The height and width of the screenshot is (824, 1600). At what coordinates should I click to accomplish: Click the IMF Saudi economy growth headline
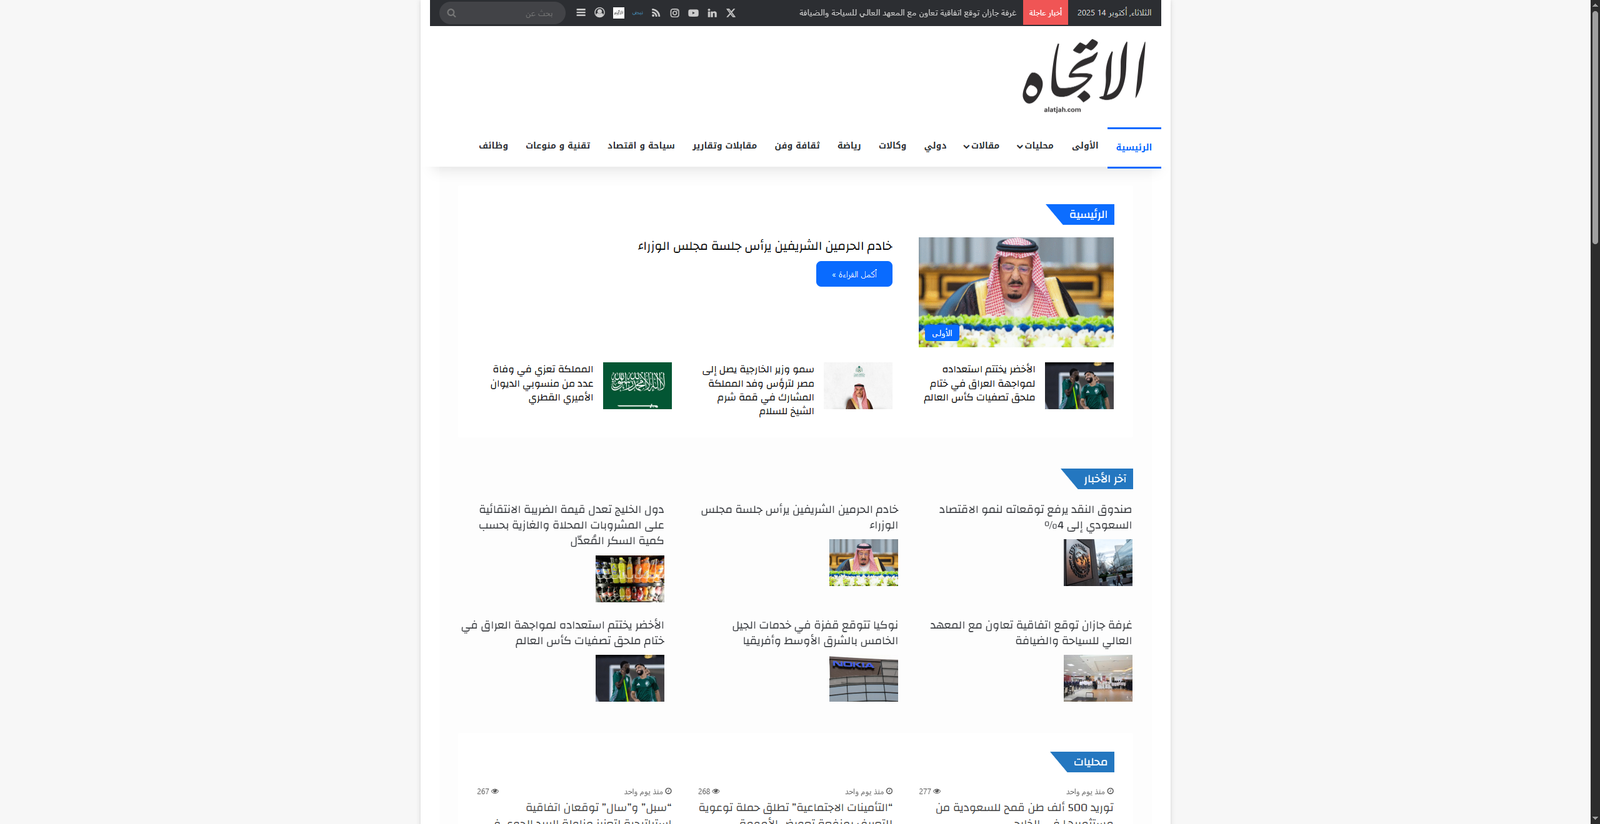1034,517
